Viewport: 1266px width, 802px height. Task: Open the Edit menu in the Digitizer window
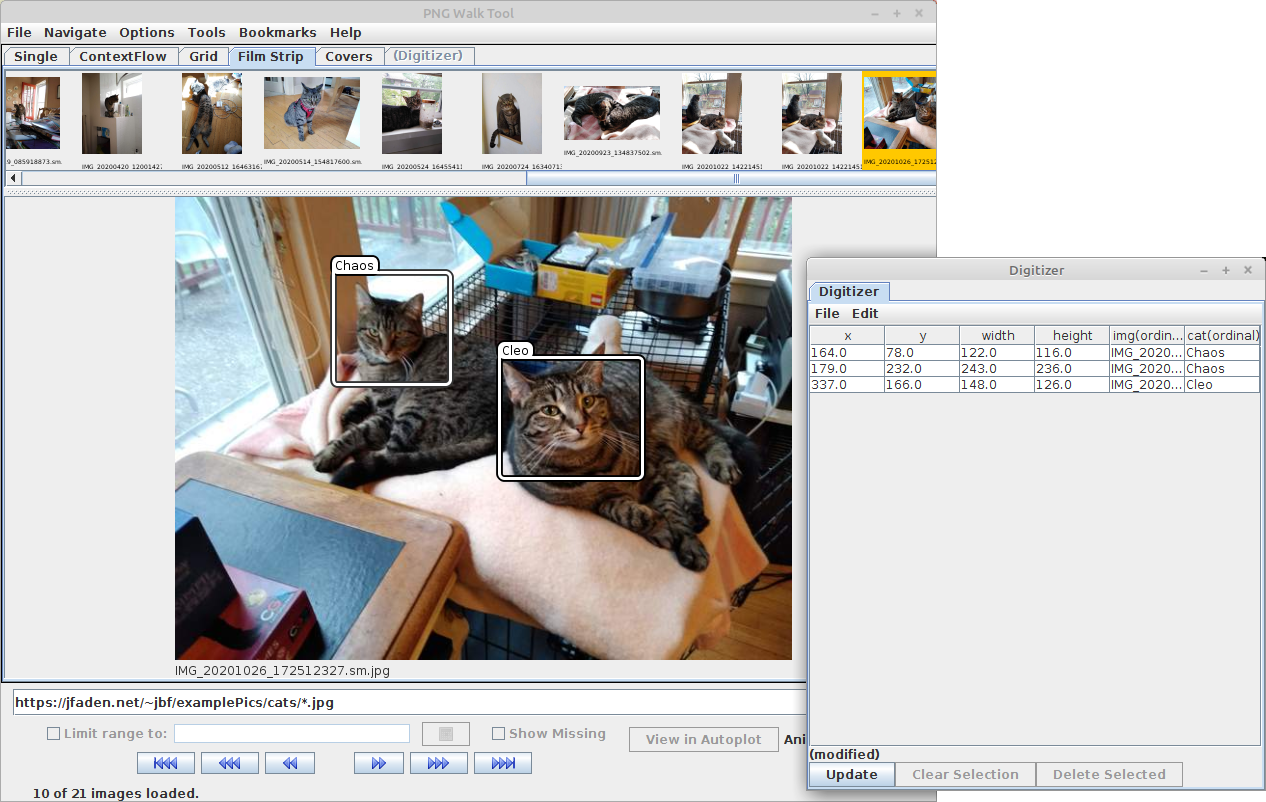865,314
